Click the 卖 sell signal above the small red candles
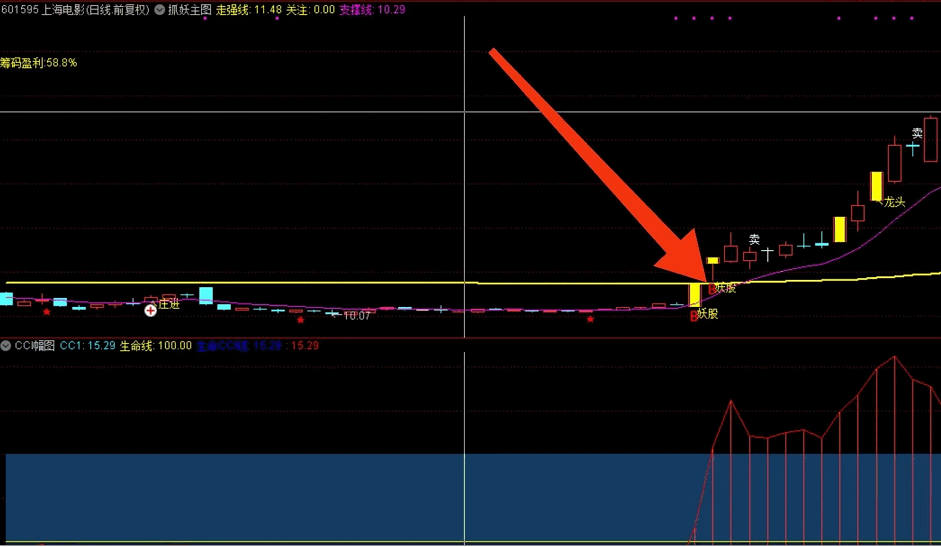Viewport: 941px width, 547px height. [x=754, y=240]
